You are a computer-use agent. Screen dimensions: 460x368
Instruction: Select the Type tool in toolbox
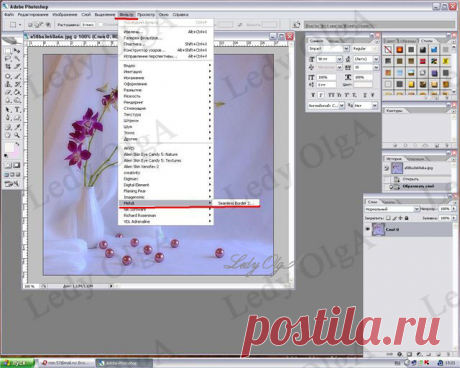click(17, 110)
